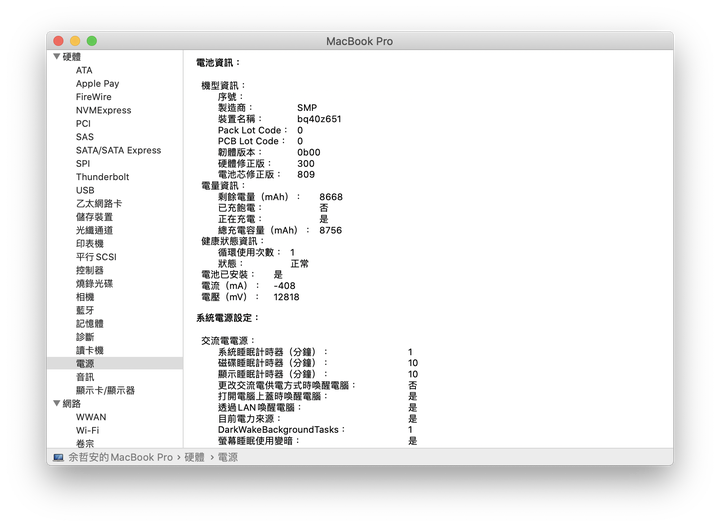Click the 系統睡眠計時器 row label
This screenshot has width=720, height=527.
[273, 352]
